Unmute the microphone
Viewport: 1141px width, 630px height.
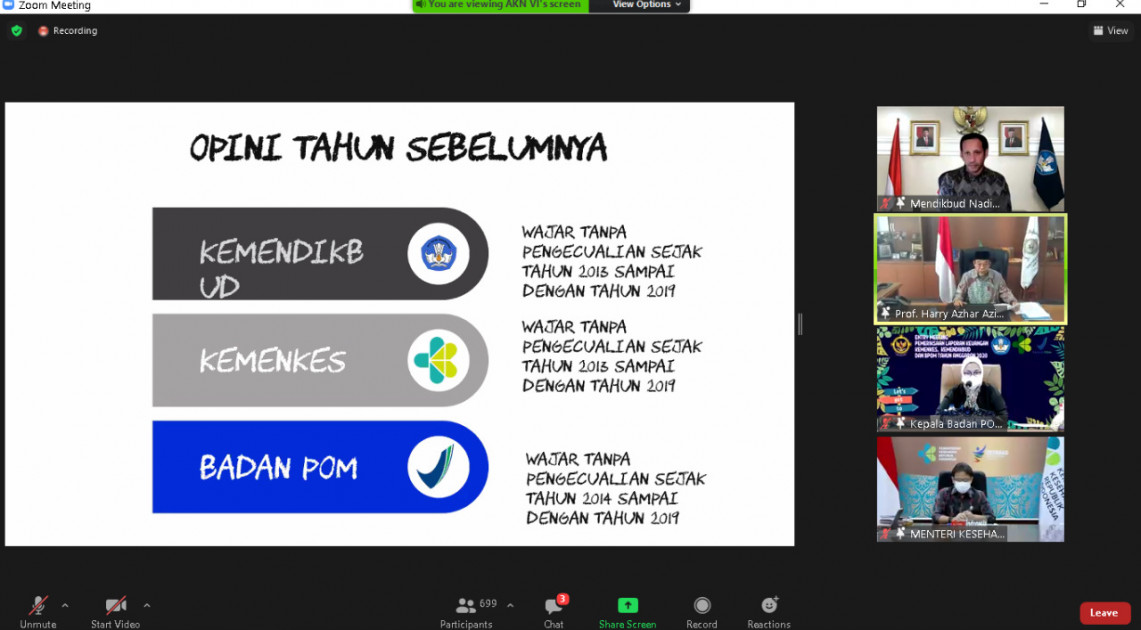38,611
